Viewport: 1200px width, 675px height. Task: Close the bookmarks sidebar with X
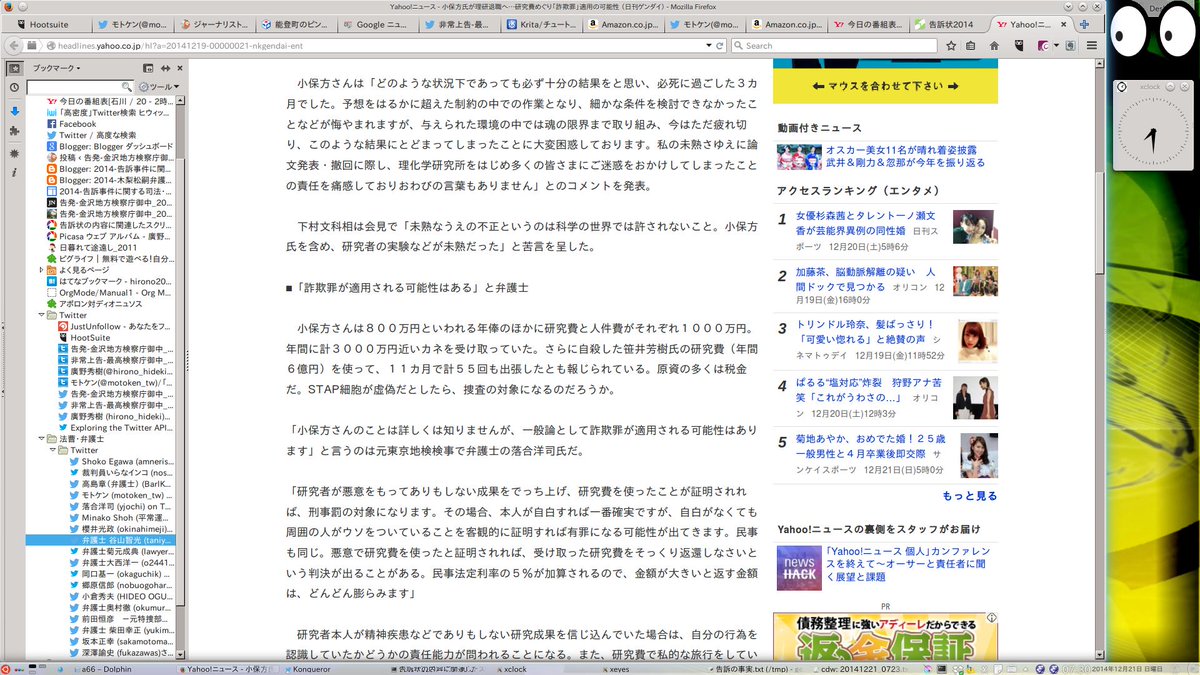[x=178, y=68]
